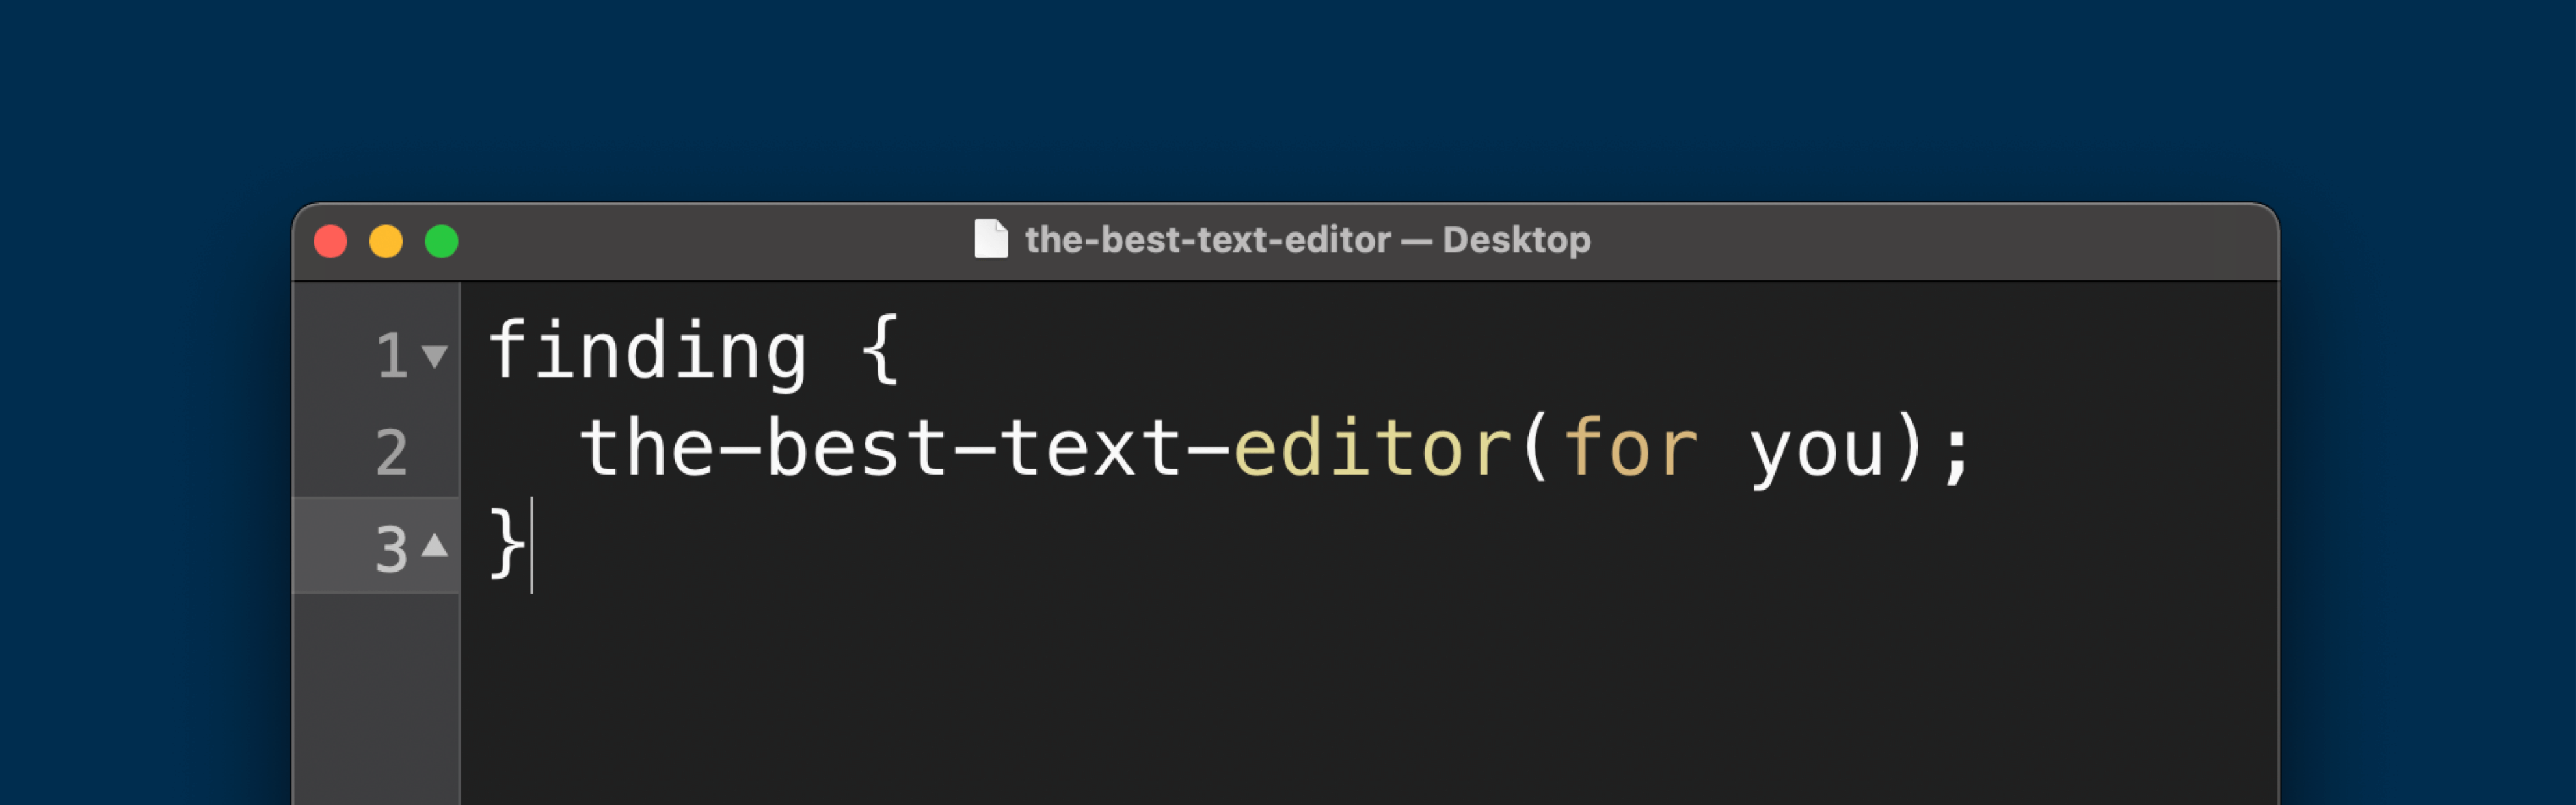Click the word you on line 2
Screen dimensions: 2576x805
coord(1815,450)
